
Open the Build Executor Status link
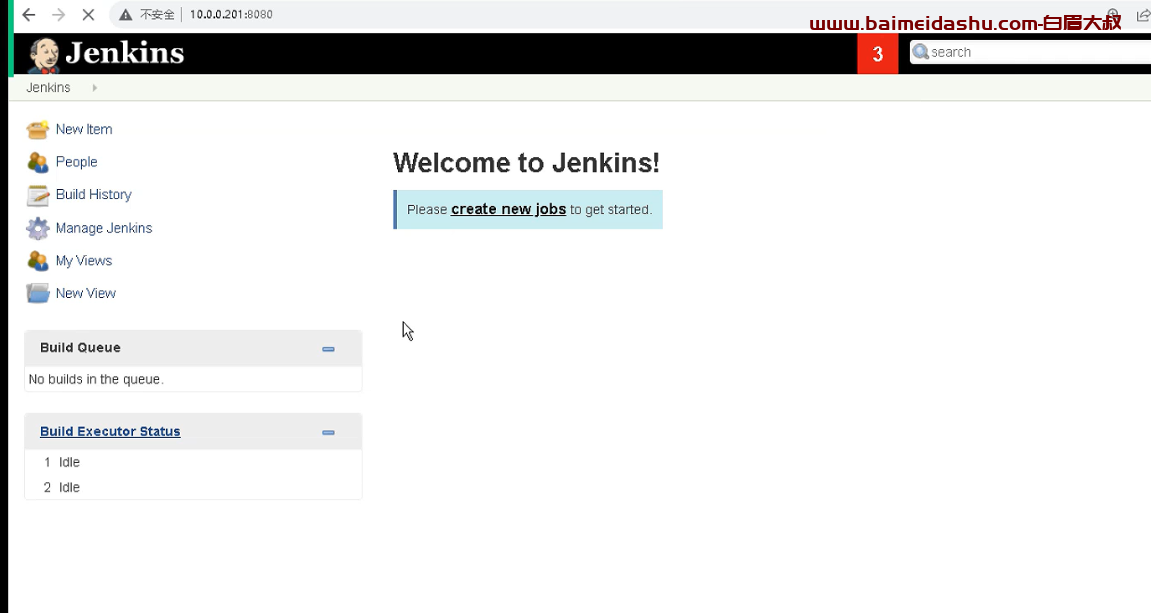click(x=110, y=432)
